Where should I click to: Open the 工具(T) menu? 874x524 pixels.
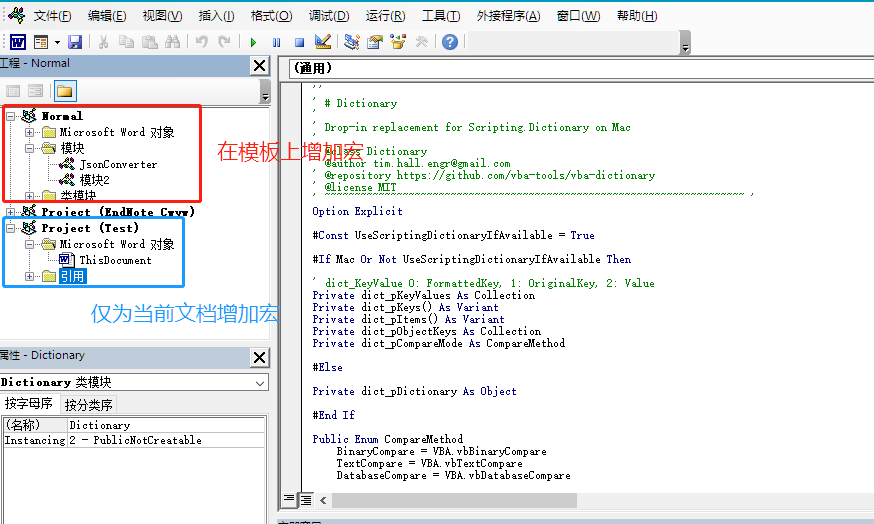click(441, 16)
